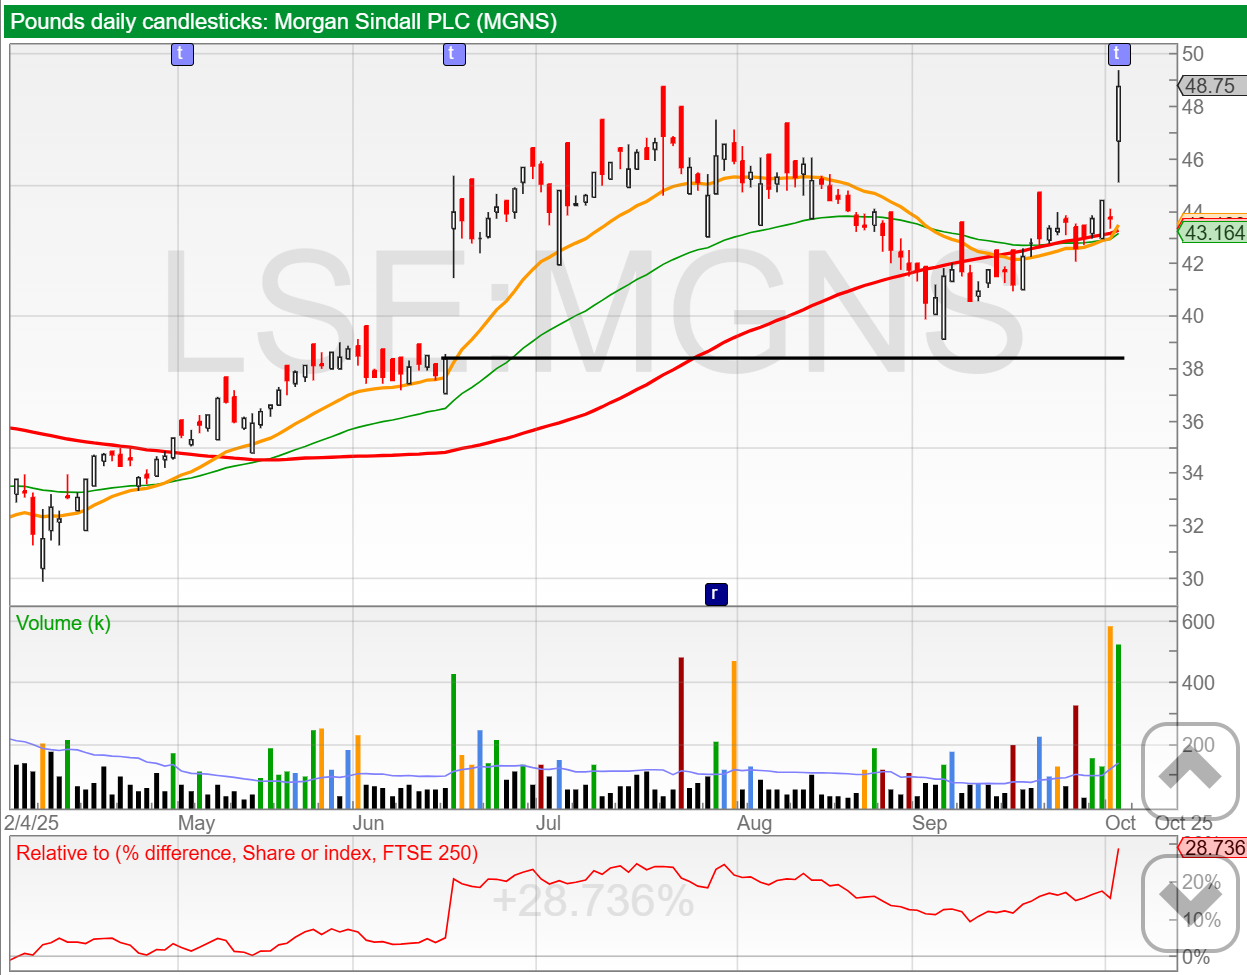Image resolution: width=1247 pixels, height=975 pixels.
Task: Click the 't' marker near May
Action: (181, 54)
